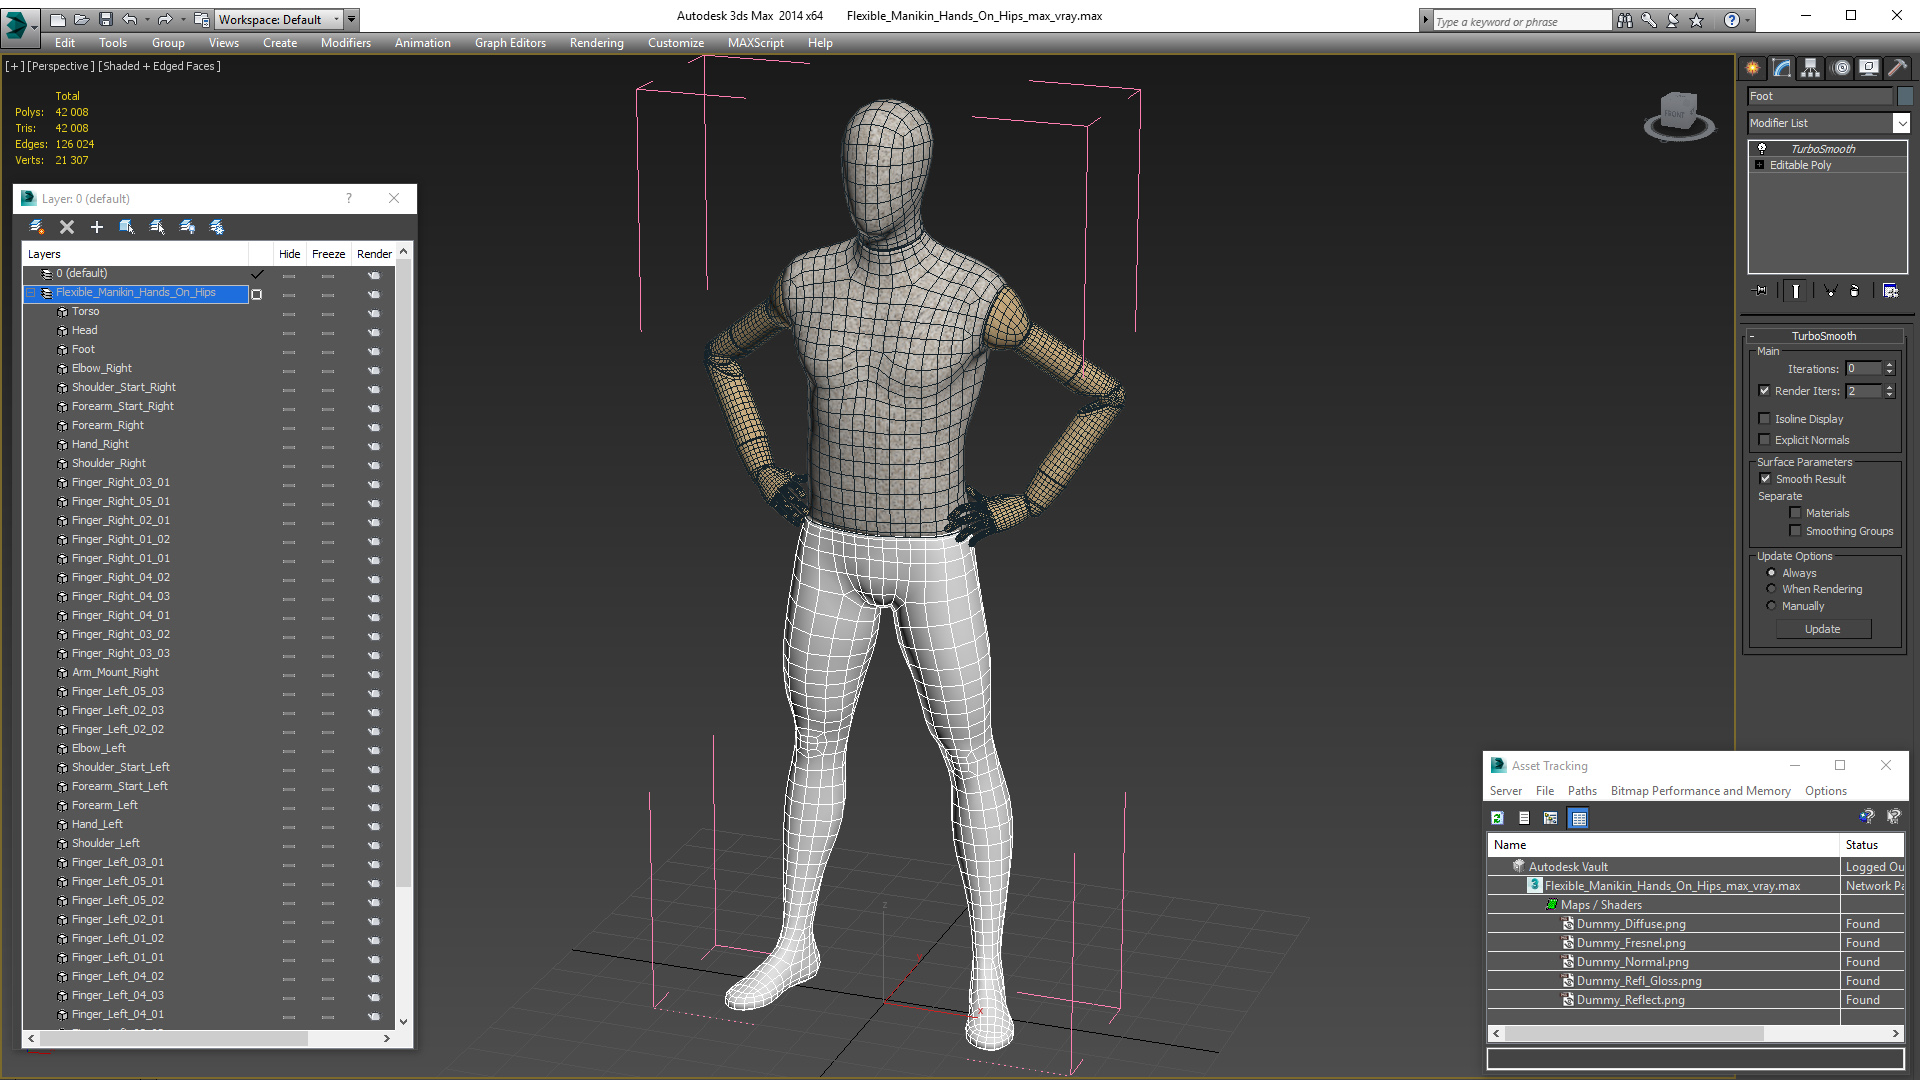This screenshot has width=1920, height=1080.
Task: Open the Undo history dropdown arrow
Action: 148,19
